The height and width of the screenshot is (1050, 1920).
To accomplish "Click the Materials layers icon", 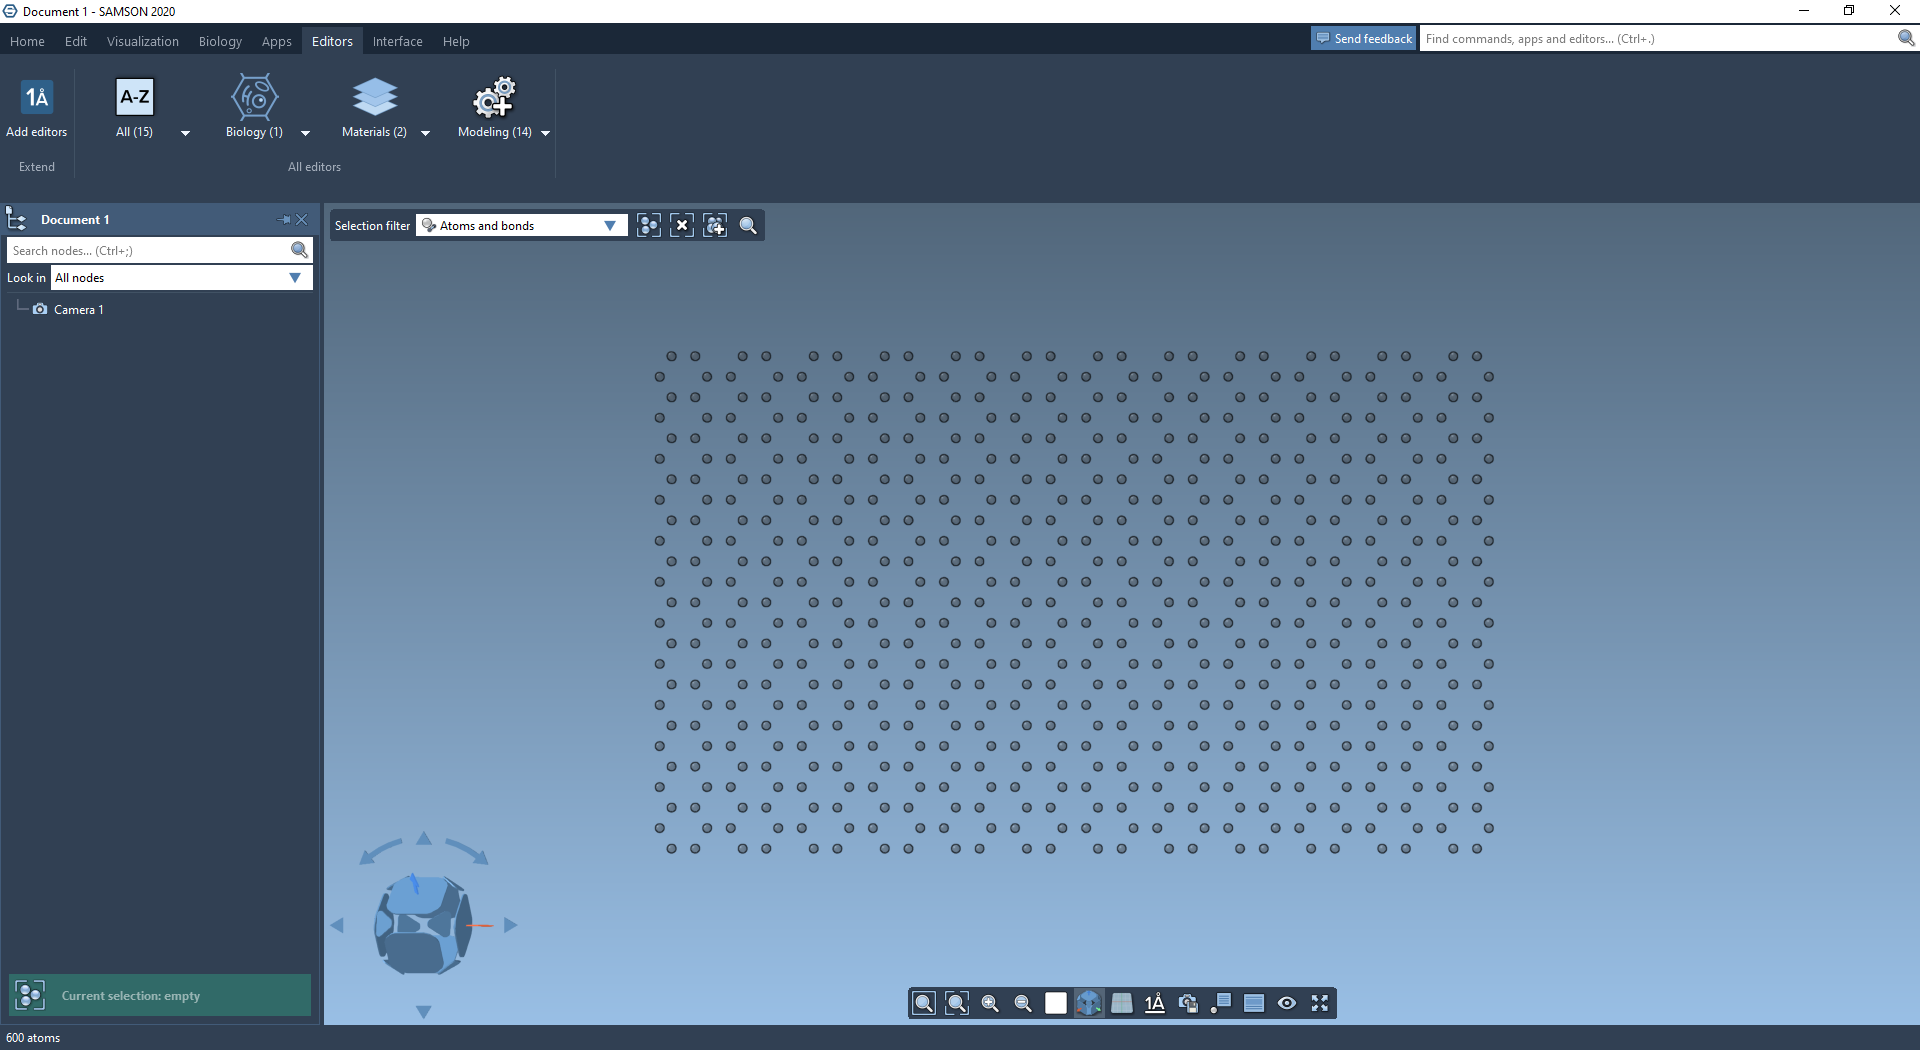I will 374,98.
